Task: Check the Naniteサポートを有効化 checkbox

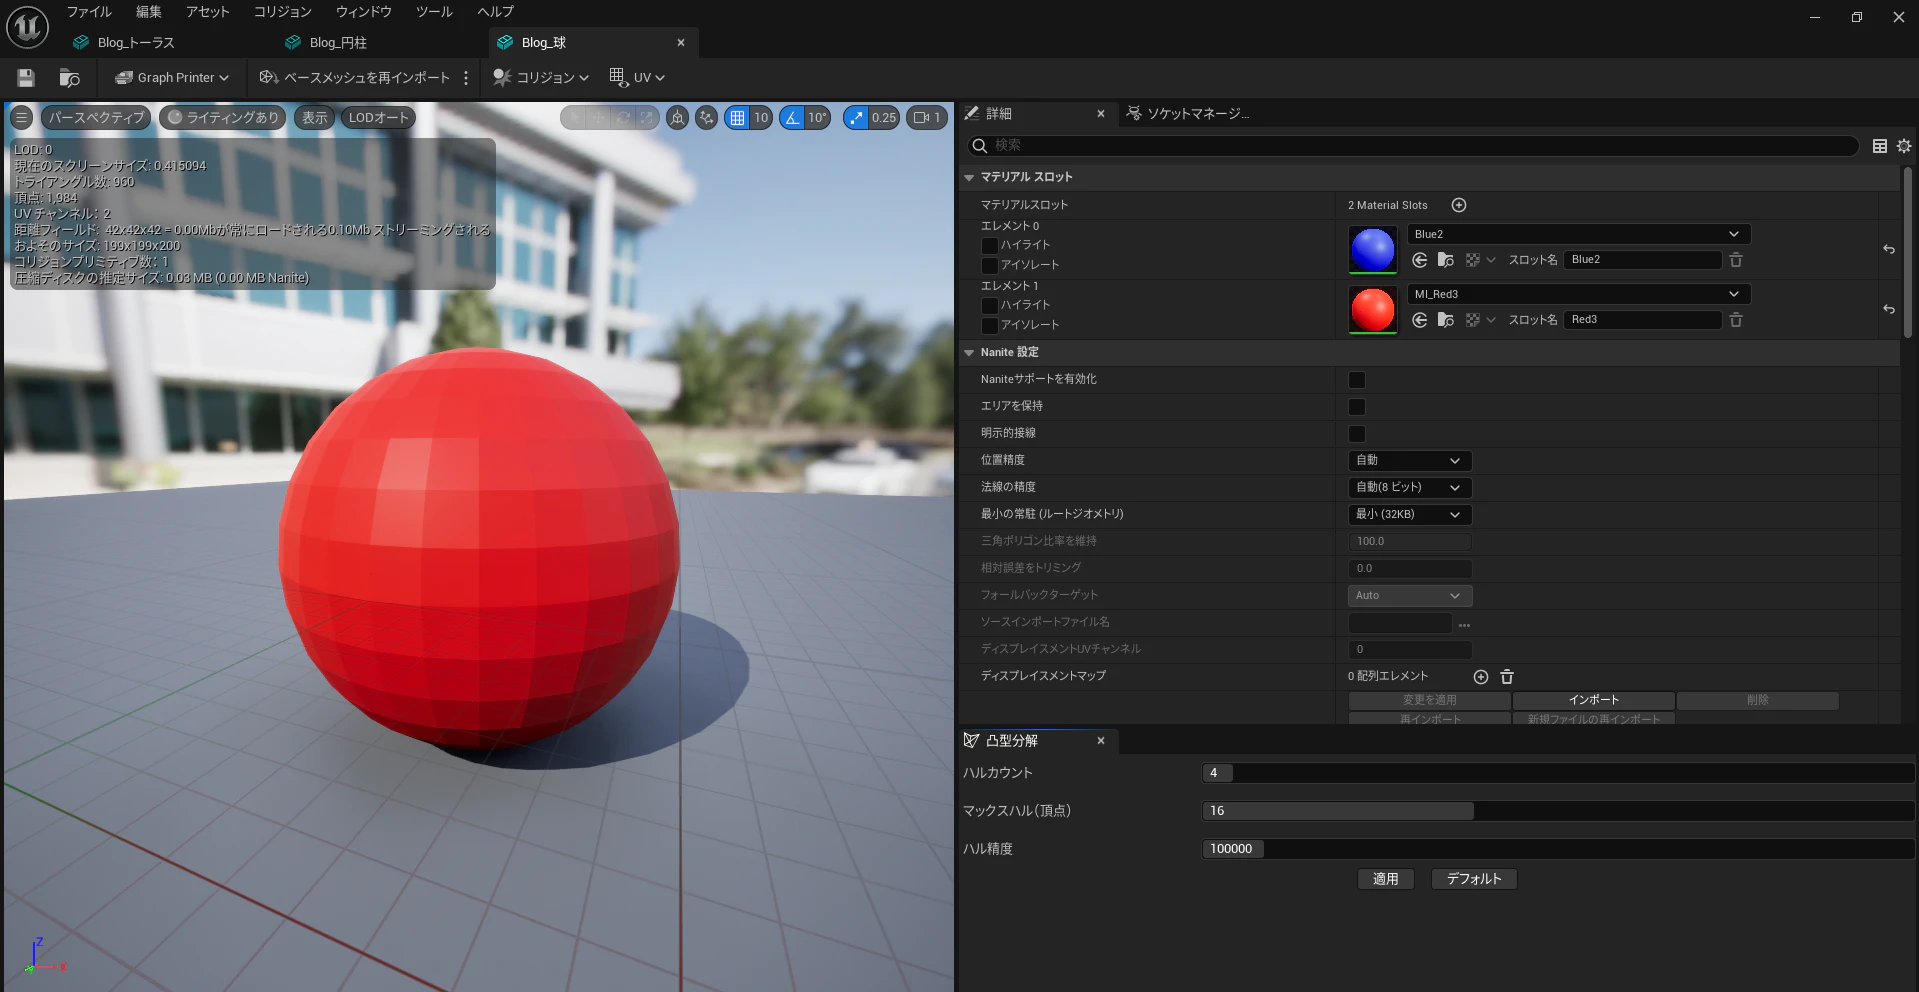Action: click(1357, 380)
